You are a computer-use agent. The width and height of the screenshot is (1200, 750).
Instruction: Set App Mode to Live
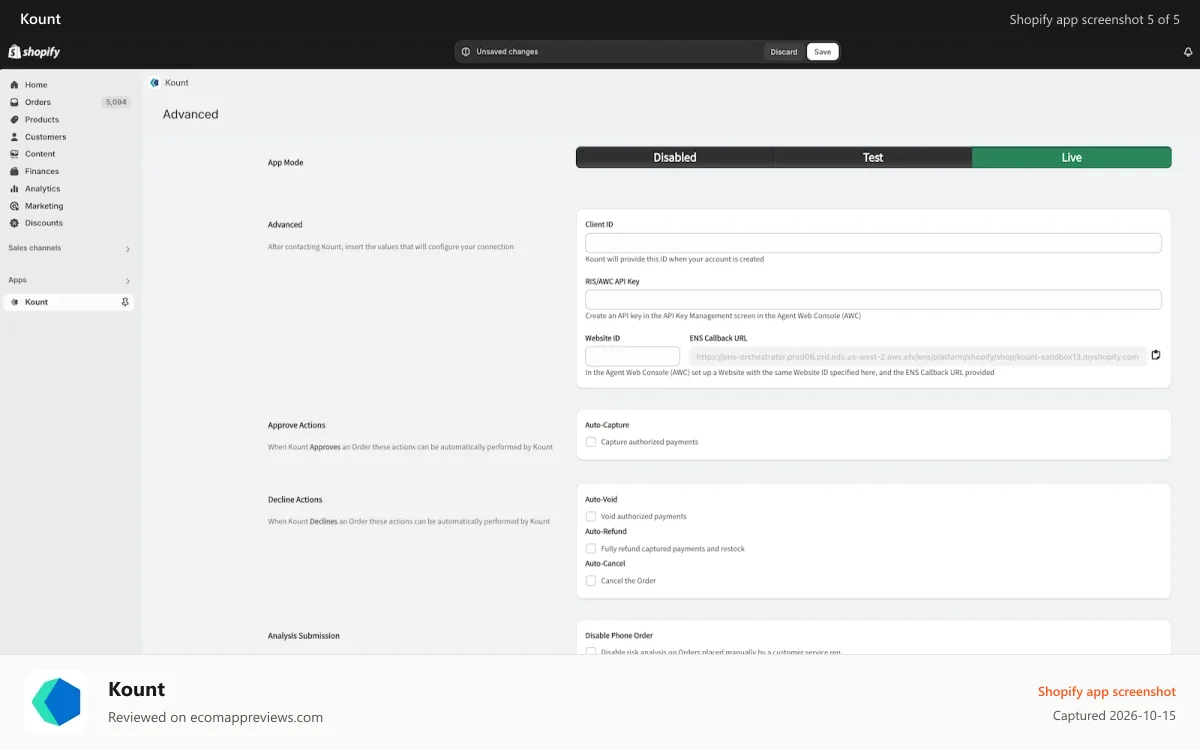click(1071, 157)
